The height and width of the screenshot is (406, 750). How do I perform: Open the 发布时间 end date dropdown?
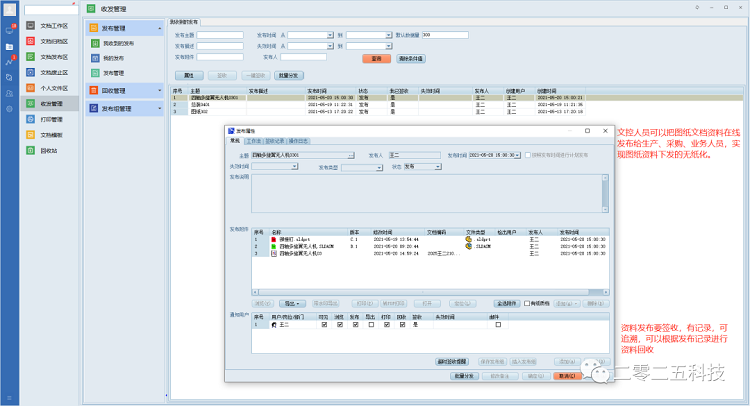point(389,35)
